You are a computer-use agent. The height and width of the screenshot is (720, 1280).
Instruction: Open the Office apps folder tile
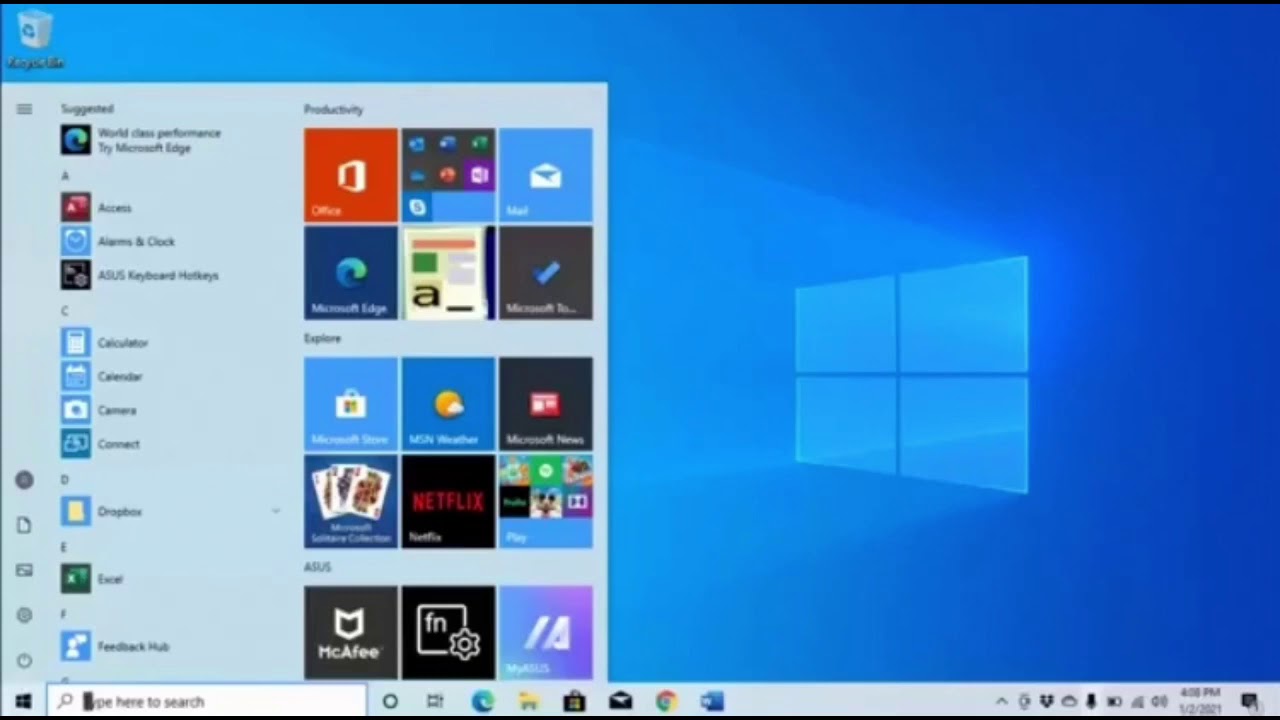pyautogui.click(x=448, y=175)
